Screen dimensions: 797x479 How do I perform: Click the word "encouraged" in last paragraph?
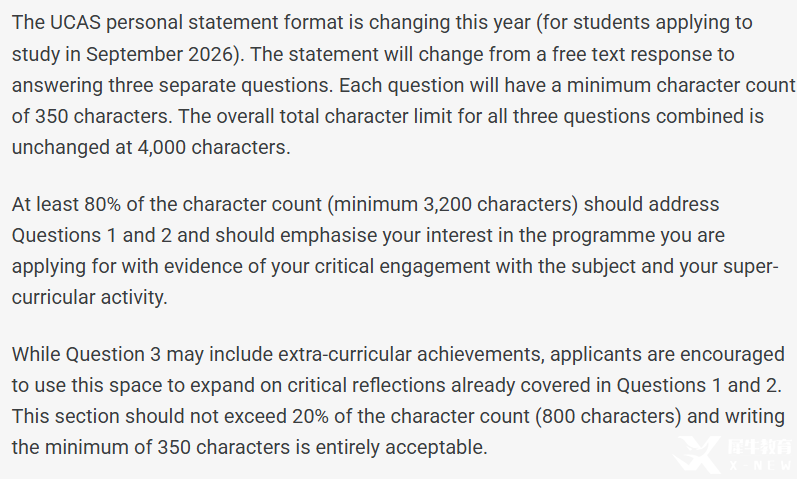[x=732, y=355]
